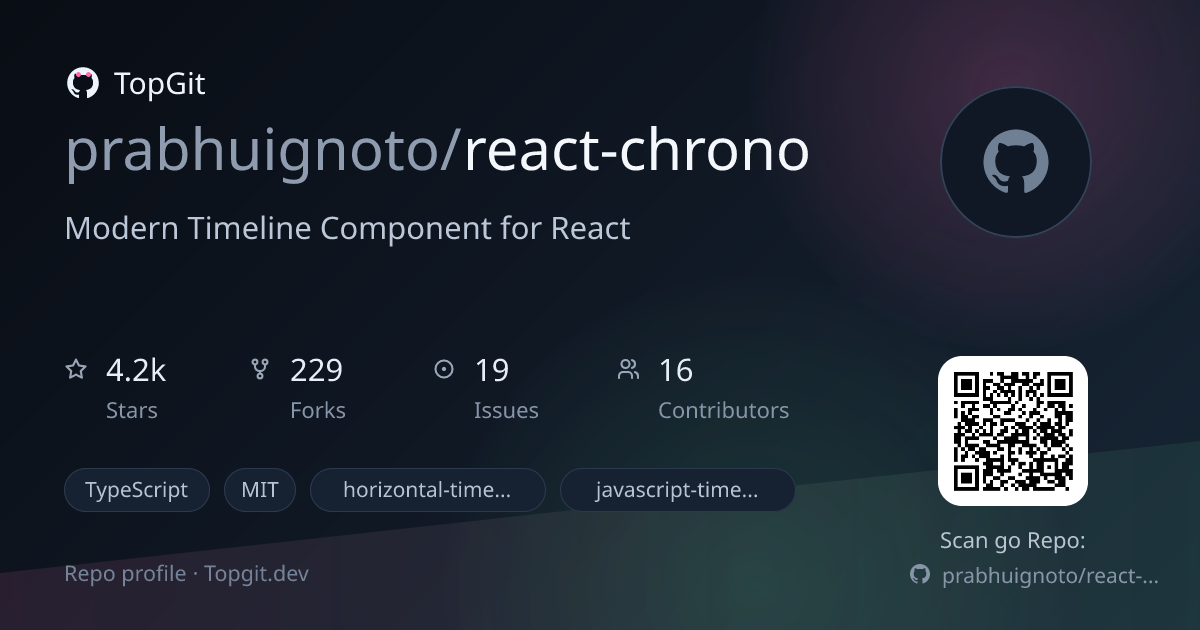Screen dimensions: 1200x630
Task: Click the large GitHub avatar circle
Action: [x=1015, y=162]
